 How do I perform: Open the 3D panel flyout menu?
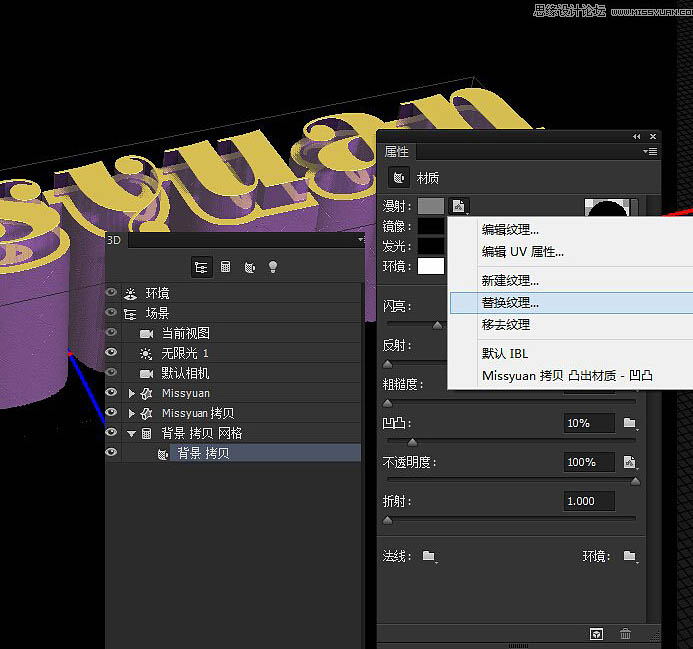coord(361,240)
